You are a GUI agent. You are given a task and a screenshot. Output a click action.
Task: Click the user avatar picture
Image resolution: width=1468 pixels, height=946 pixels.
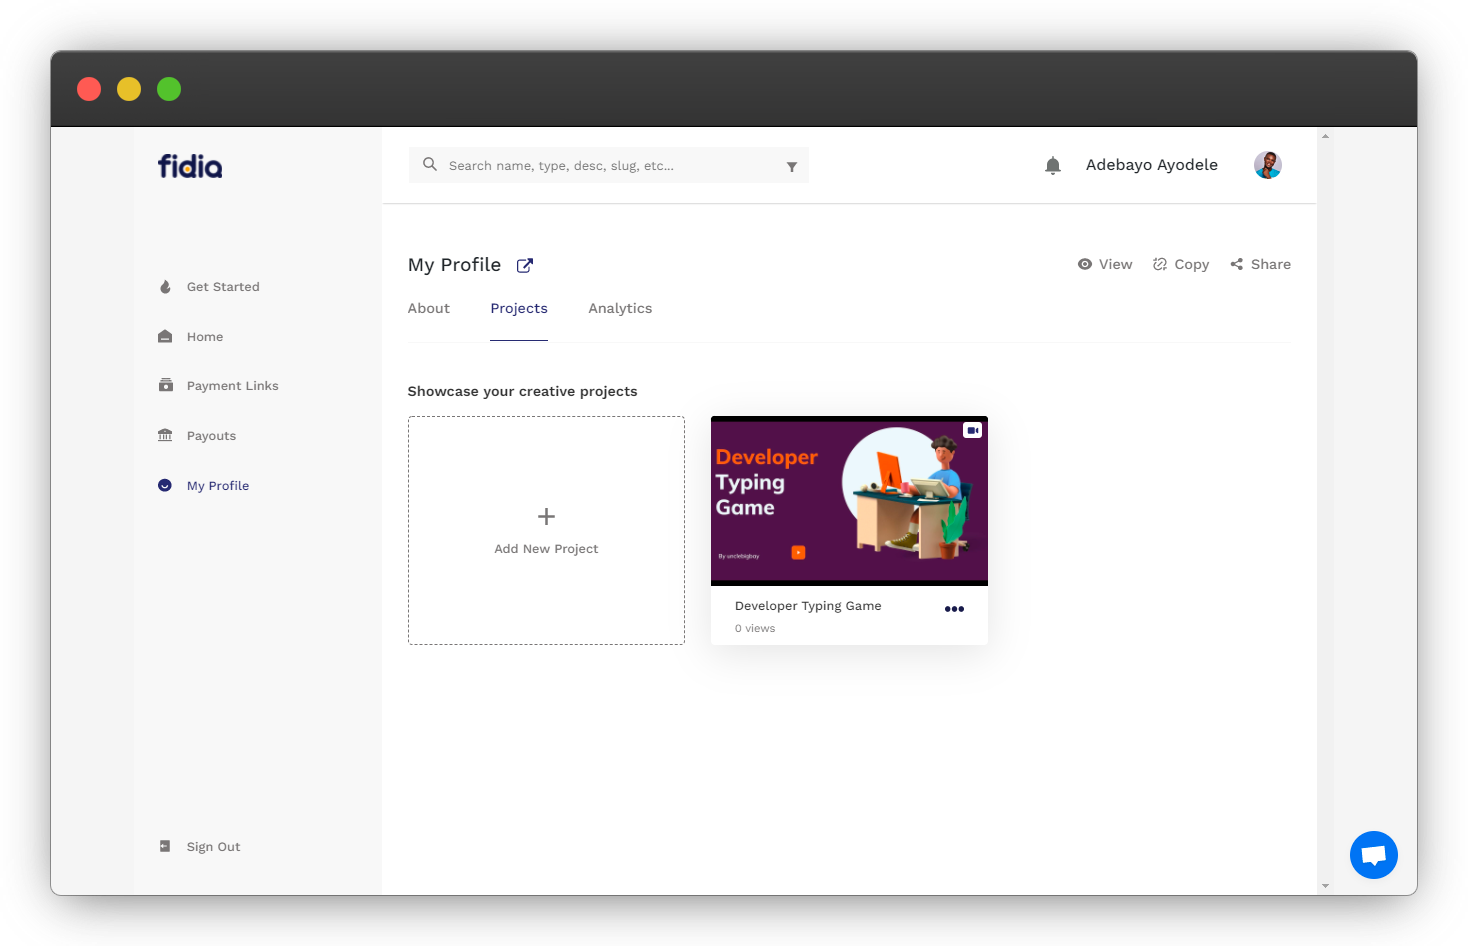coord(1268,165)
